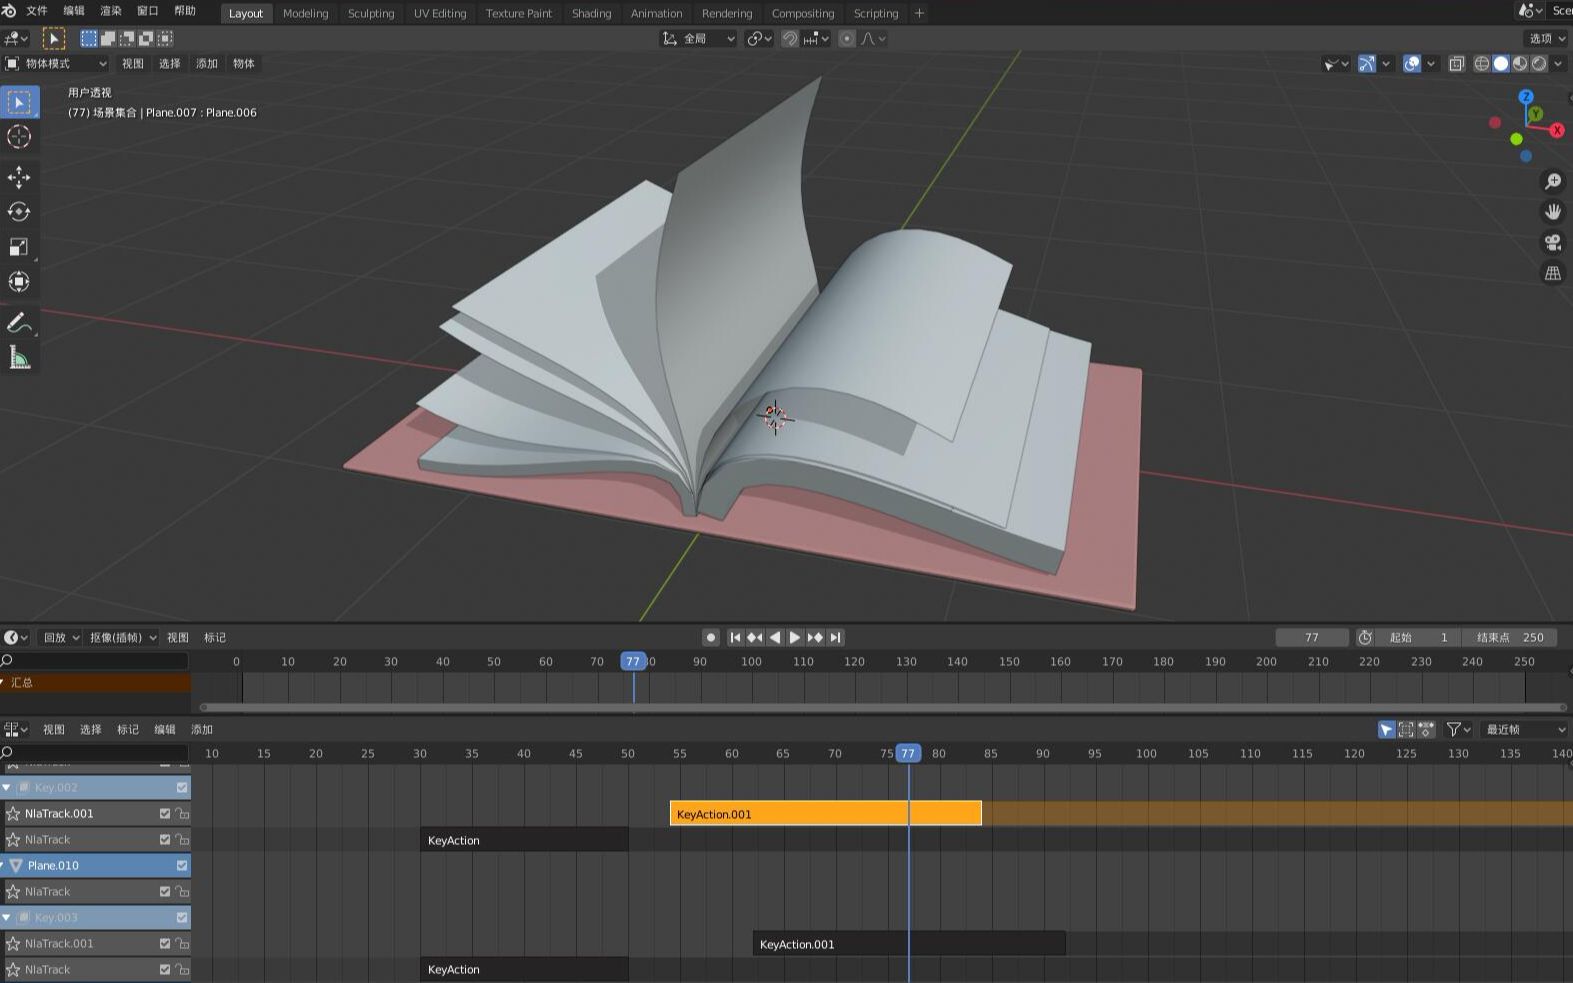This screenshot has width=1573, height=983.
Task: Click the timeline horizontal scrollbar
Action: (x=880, y=707)
